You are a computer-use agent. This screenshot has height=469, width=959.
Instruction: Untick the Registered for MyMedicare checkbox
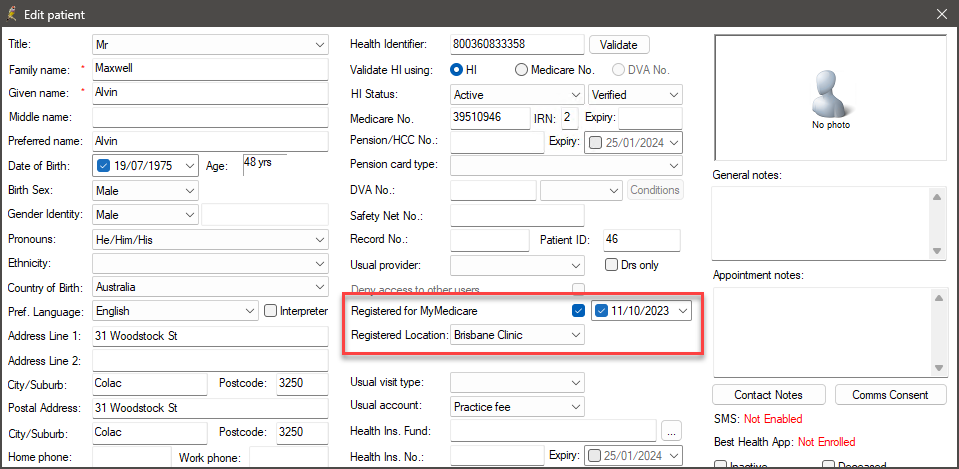click(578, 311)
